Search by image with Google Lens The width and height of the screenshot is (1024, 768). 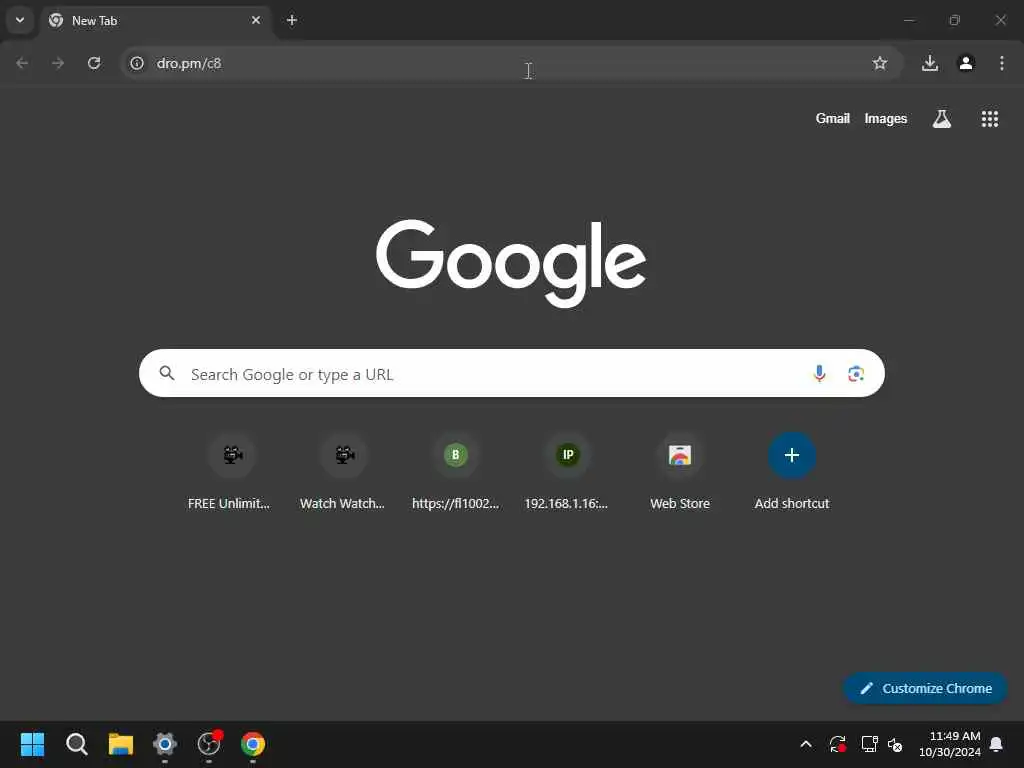[856, 374]
